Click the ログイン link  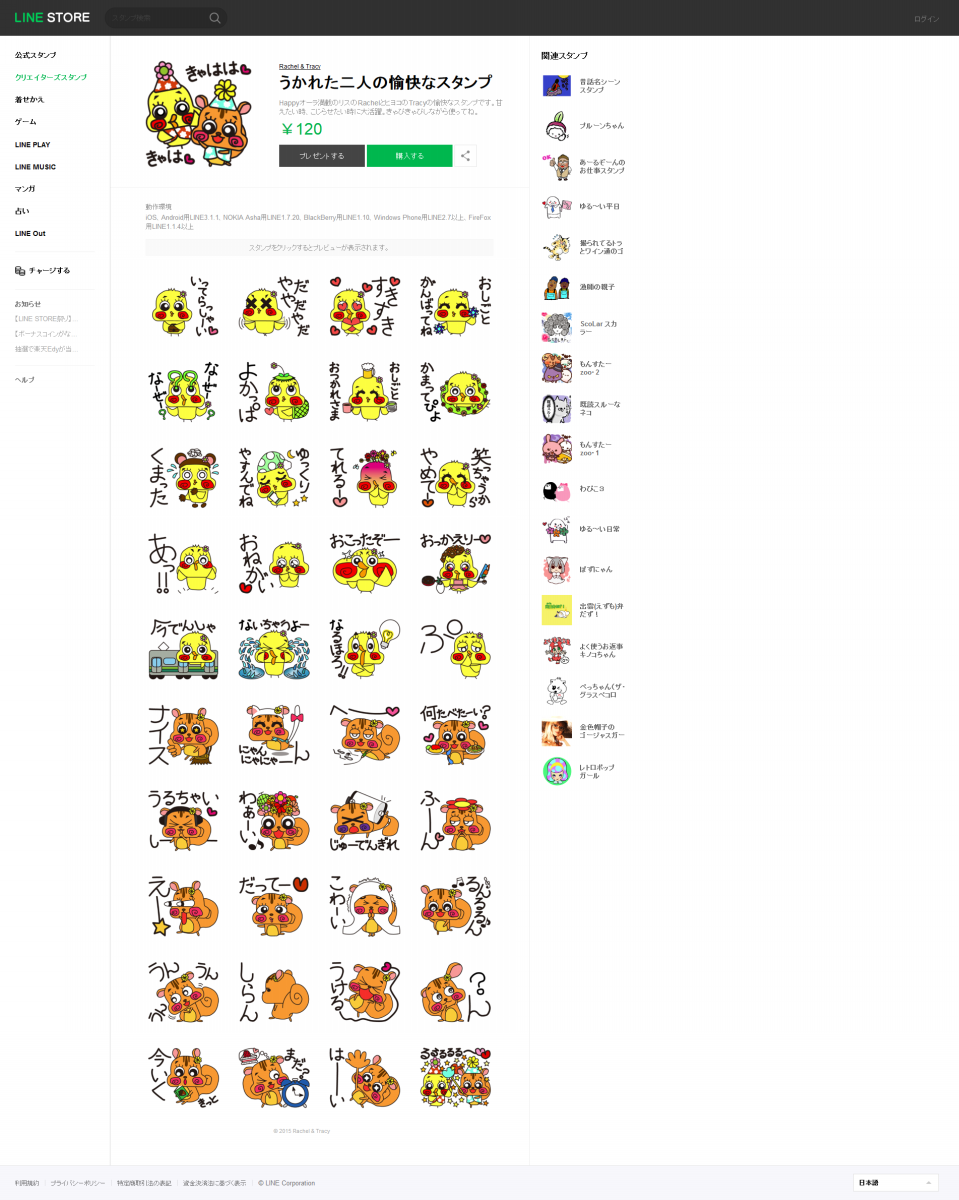926,19
